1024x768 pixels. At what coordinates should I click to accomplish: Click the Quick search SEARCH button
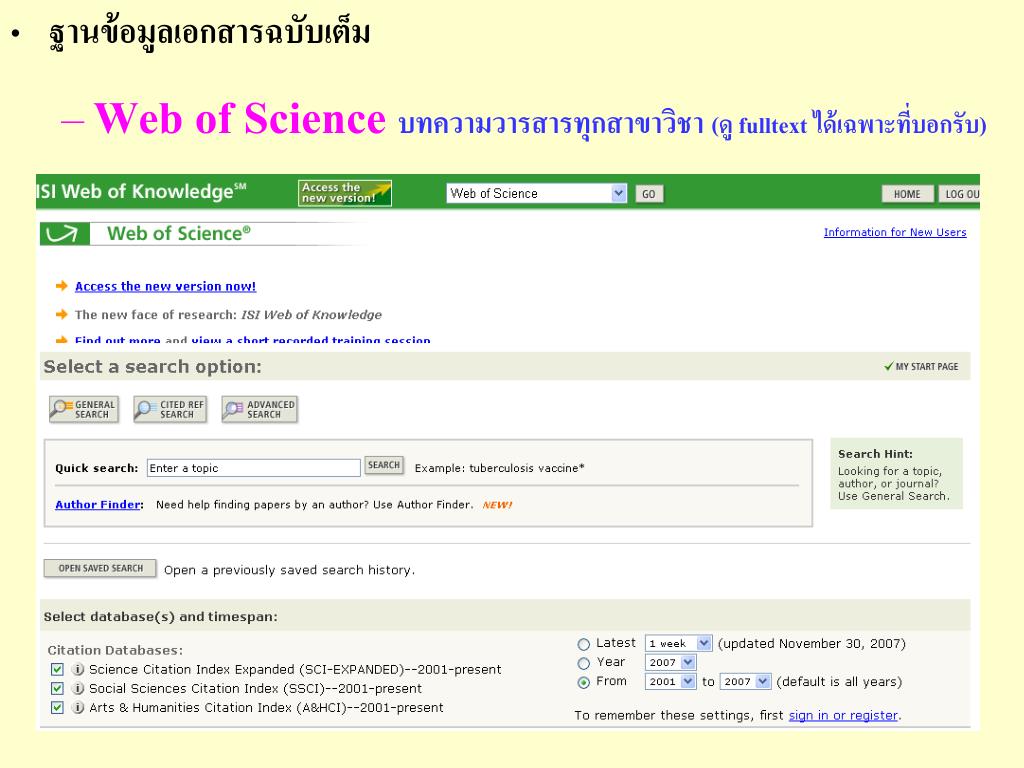(x=384, y=465)
